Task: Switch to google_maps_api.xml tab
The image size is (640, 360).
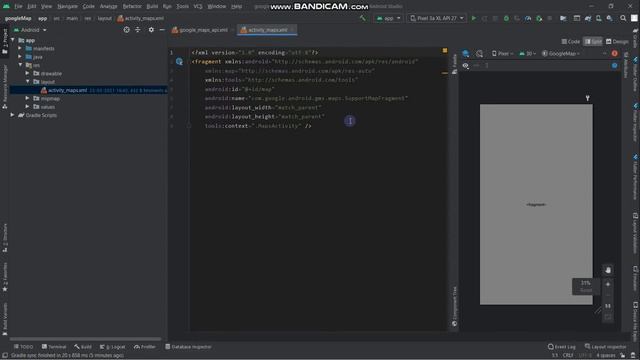Action: coord(202,30)
